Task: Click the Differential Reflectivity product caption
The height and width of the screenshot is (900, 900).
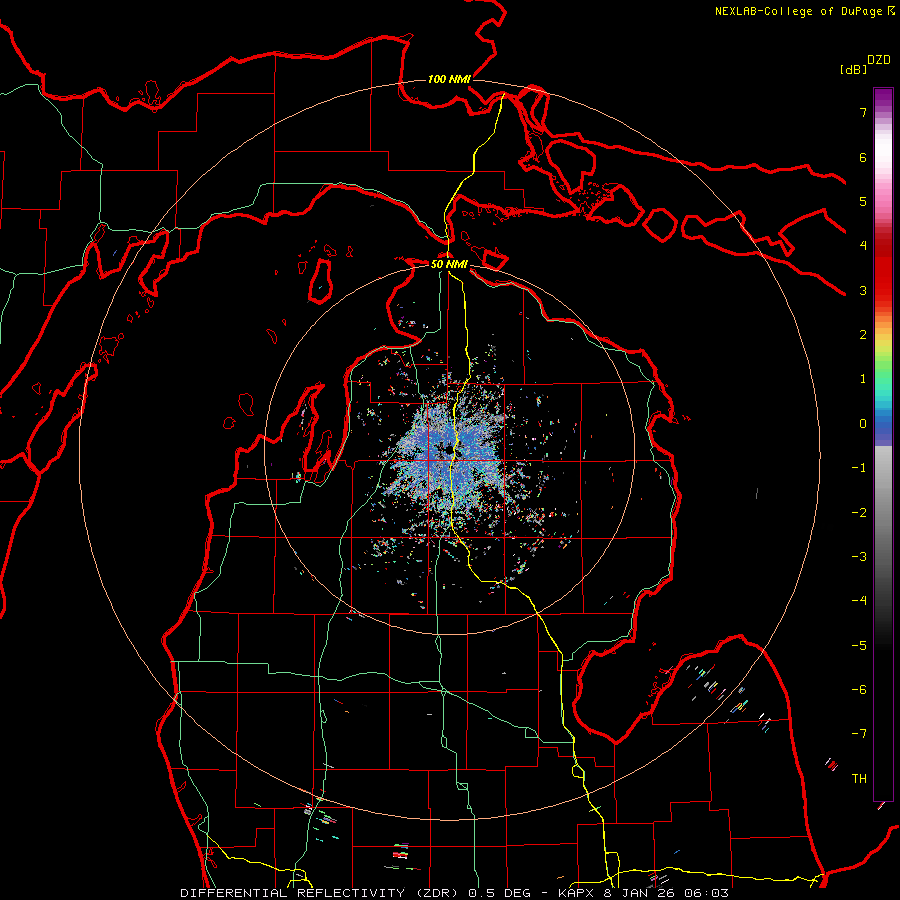Action: pyautogui.click(x=454, y=893)
